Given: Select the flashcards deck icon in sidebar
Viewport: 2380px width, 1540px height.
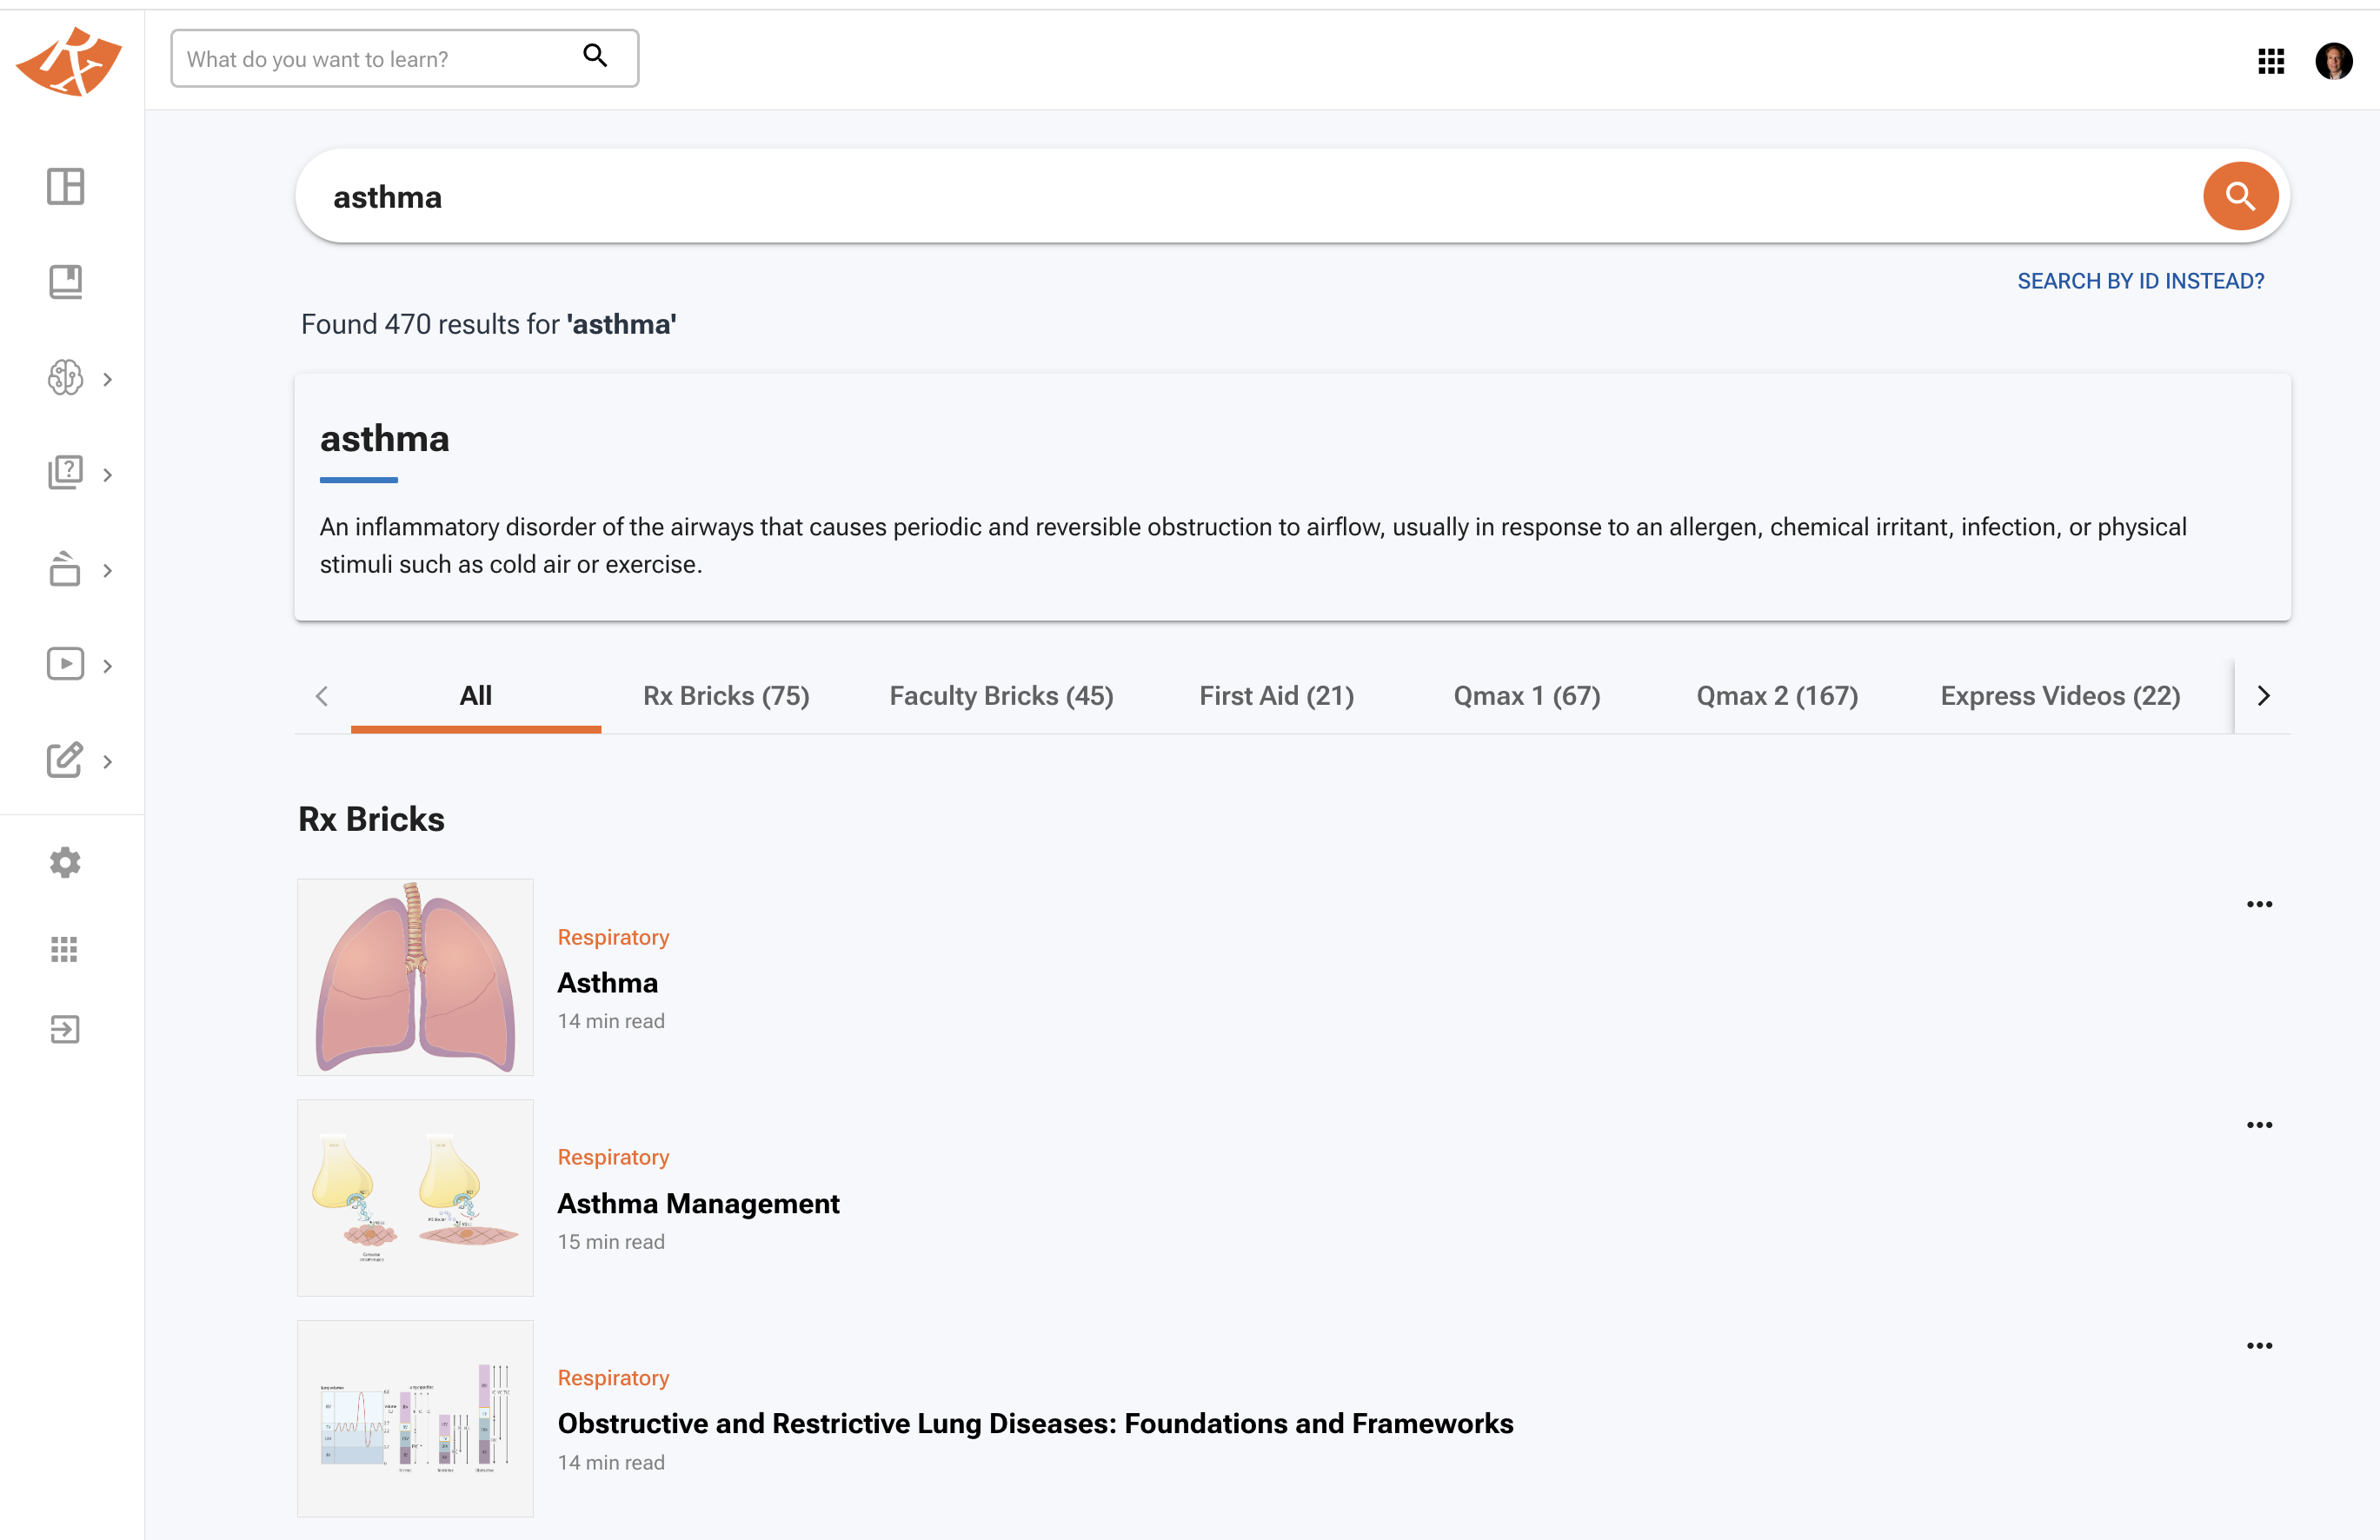Looking at the screenshot, I should pyautogui.click(x=65, y=569).
